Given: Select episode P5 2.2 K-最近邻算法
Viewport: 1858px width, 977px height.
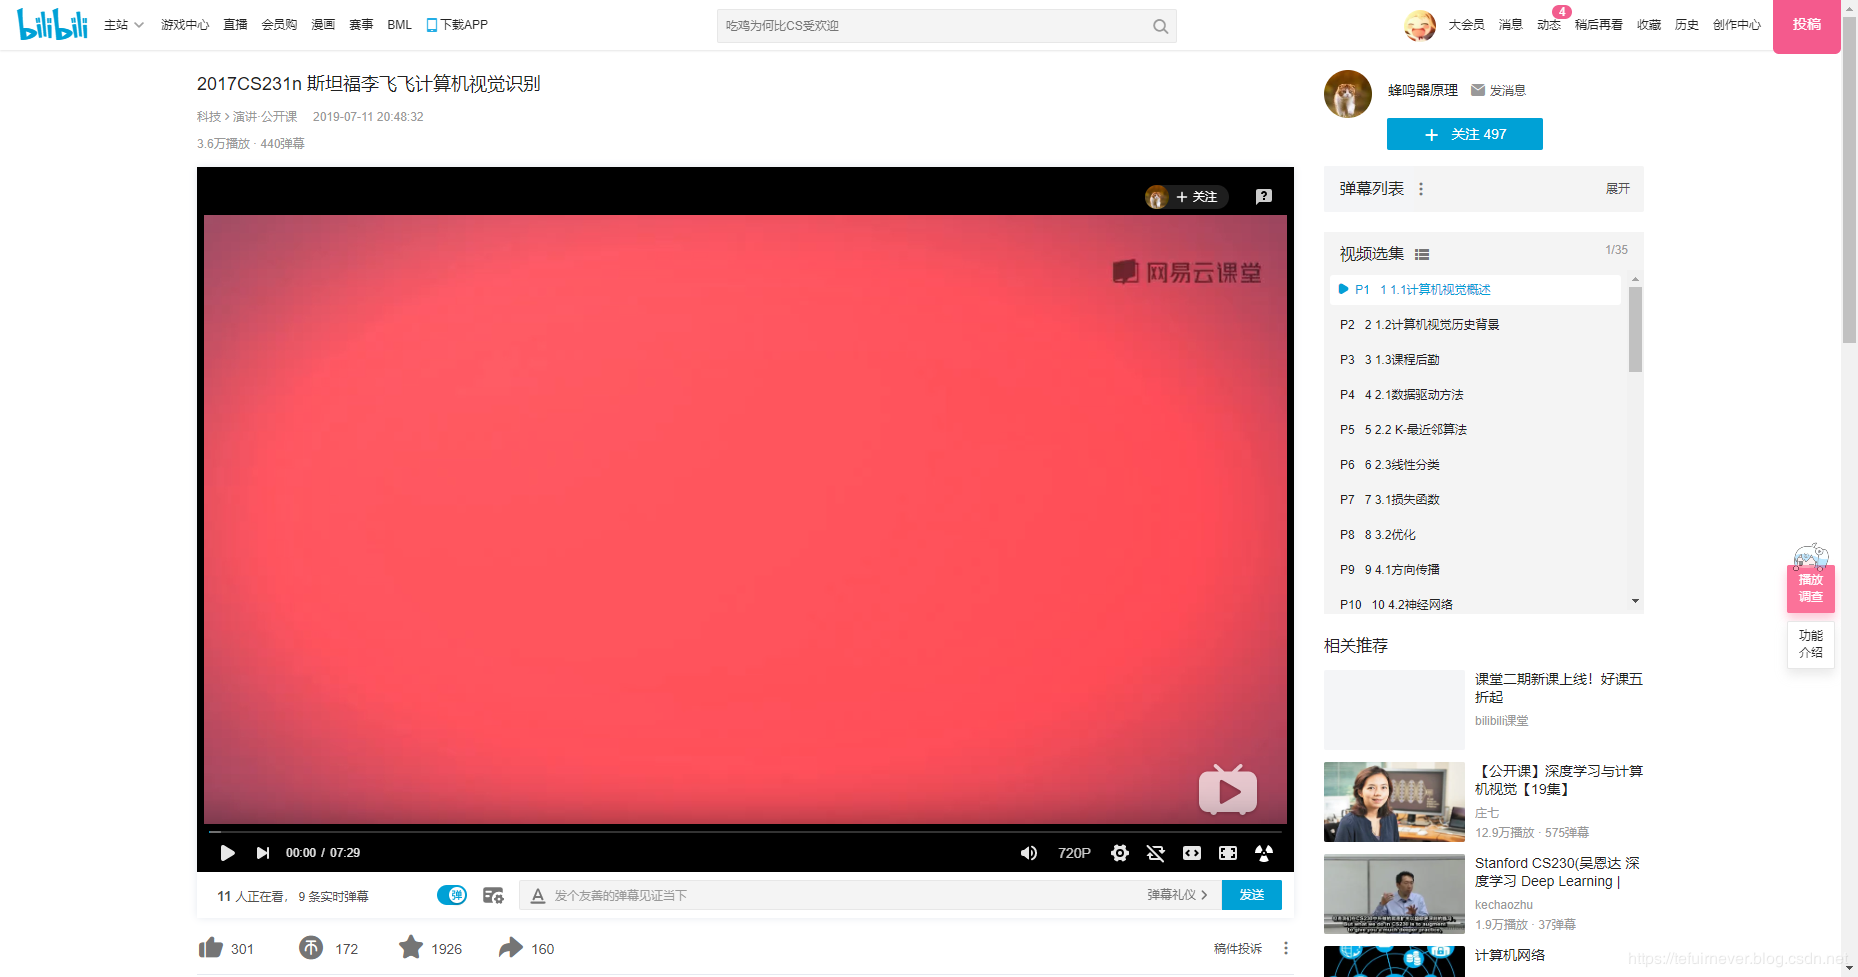Looking at the screenshot, I should [x=1475, y=430].
